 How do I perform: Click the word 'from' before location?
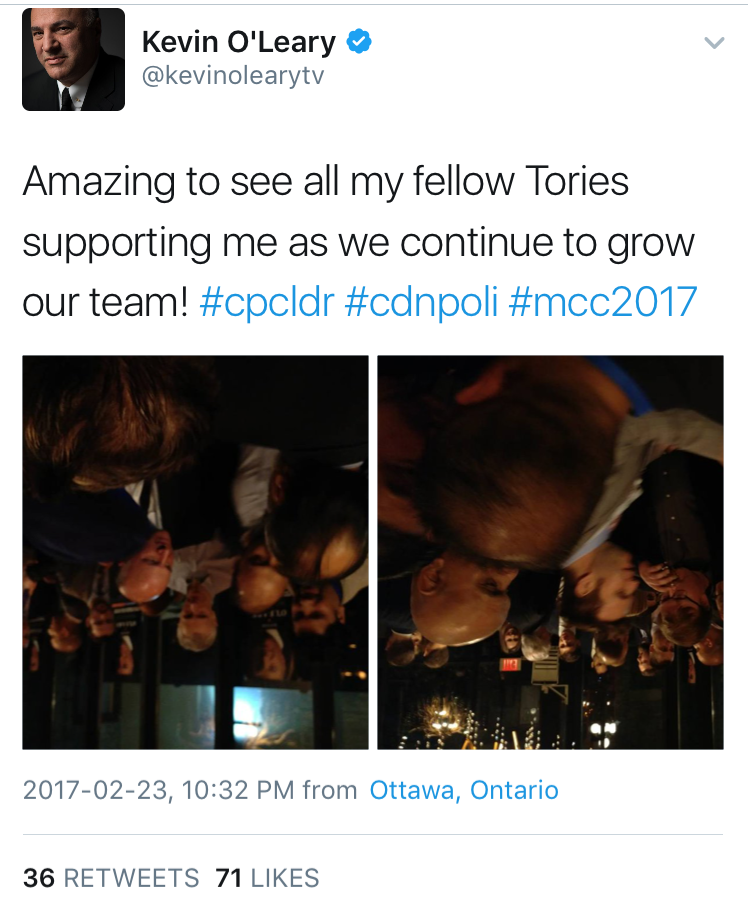point(330,790)
